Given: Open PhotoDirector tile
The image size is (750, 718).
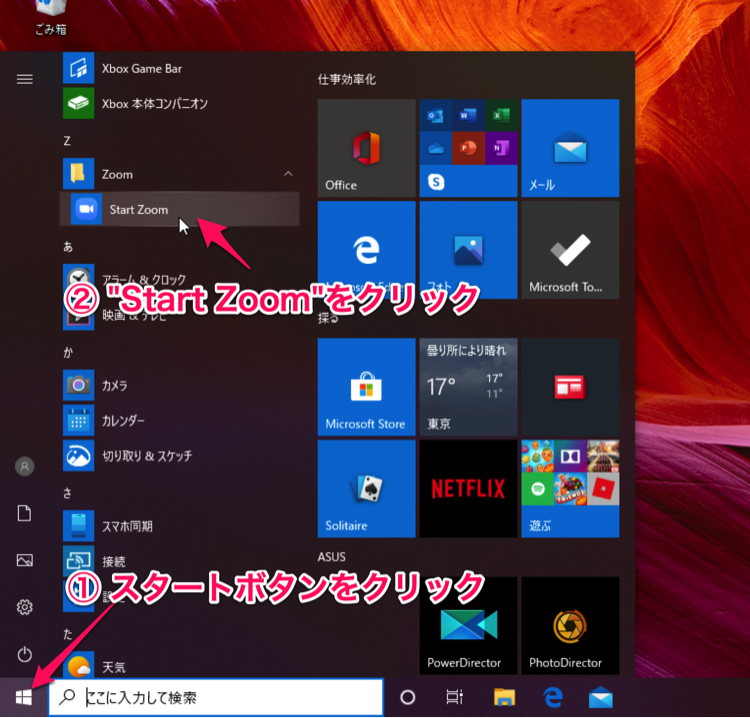Looking at the screenshot, I should [x=570, y=626].
